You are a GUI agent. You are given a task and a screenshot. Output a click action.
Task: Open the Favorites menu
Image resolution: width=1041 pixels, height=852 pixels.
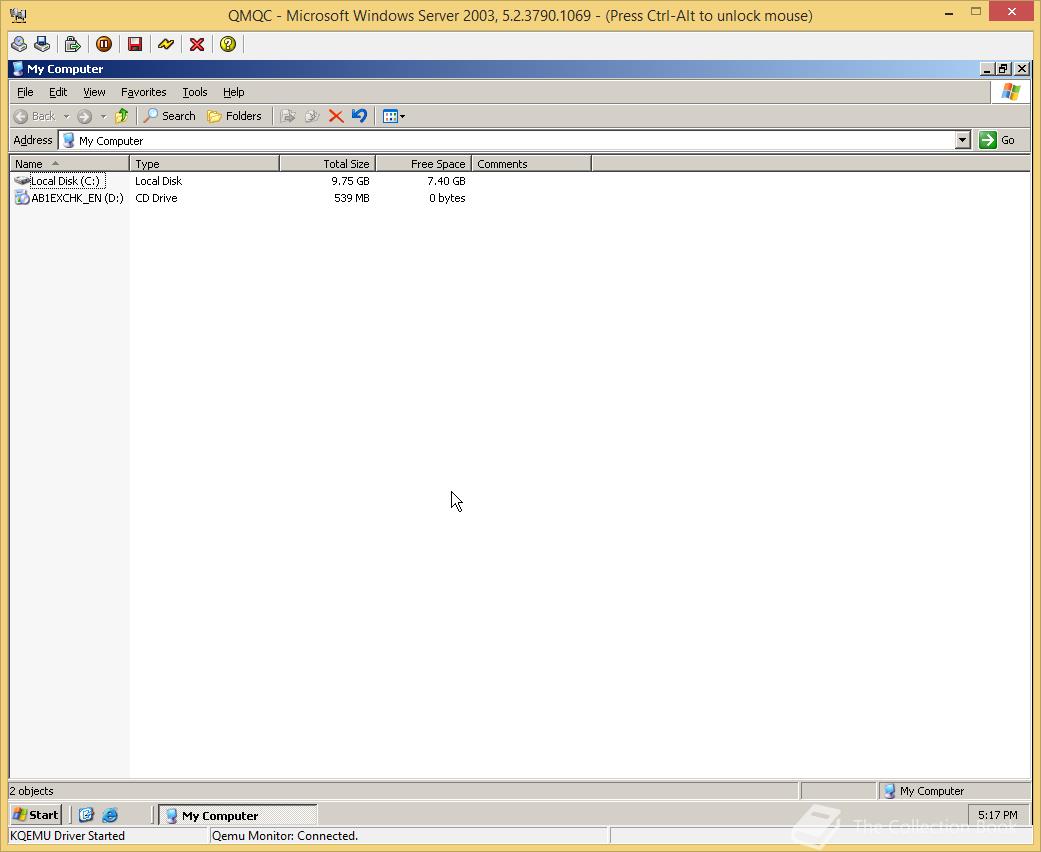143,92
